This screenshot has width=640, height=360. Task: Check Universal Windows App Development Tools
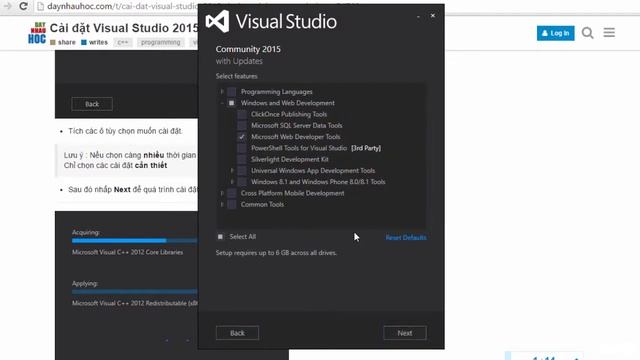point(242,171)
